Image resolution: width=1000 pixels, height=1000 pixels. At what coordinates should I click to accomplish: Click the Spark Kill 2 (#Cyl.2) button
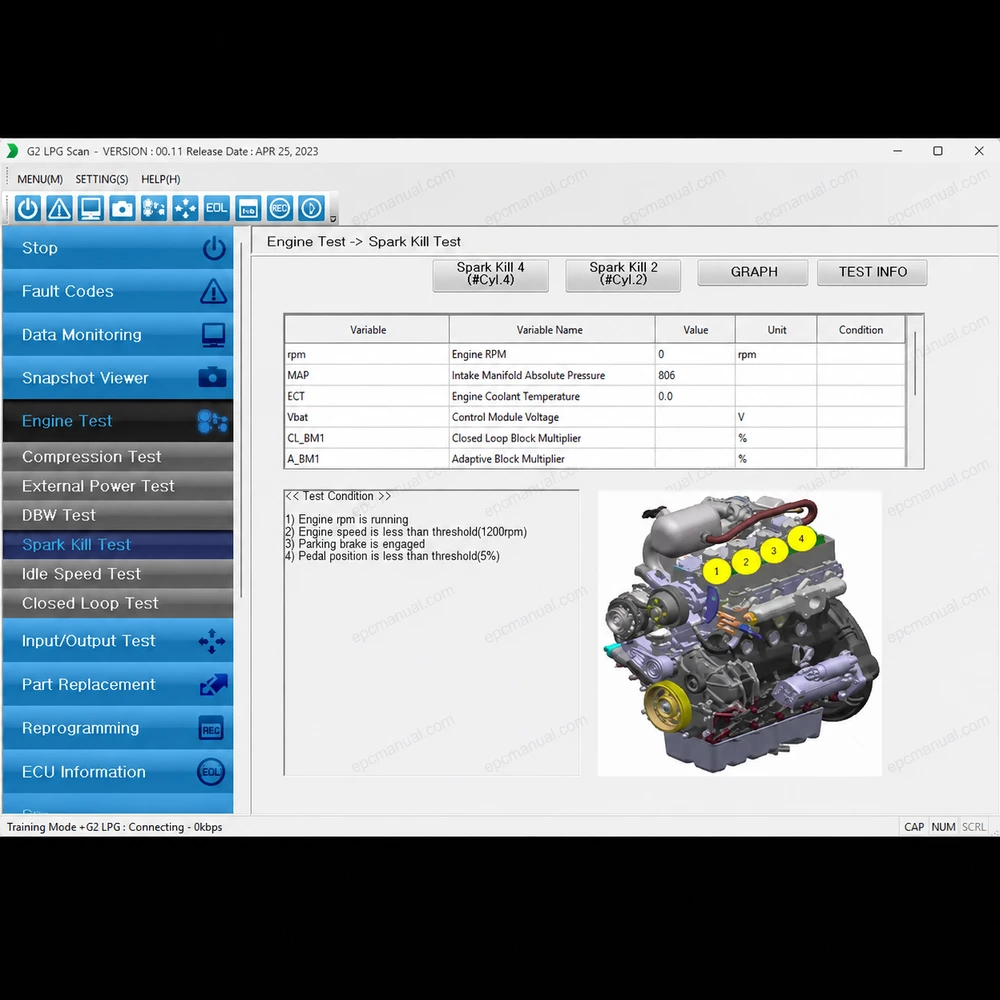tap(623, 274)
